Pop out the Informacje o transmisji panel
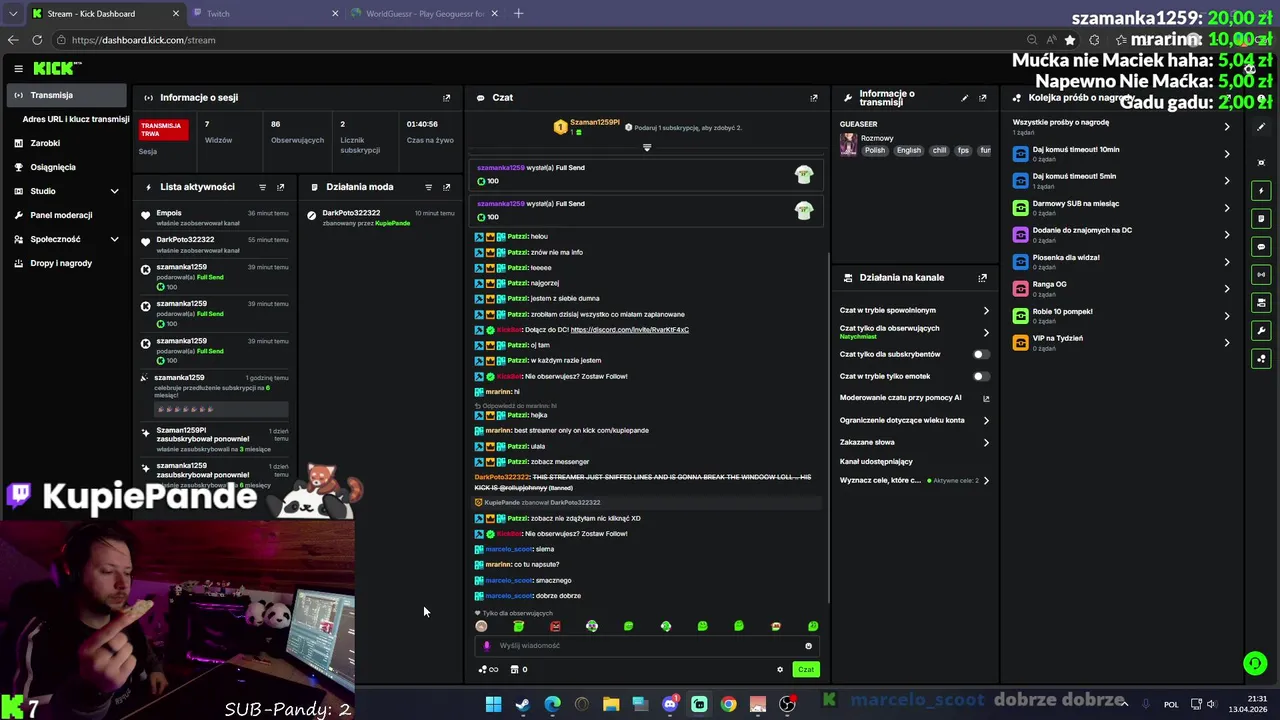This screenshot has width=1280, height=720. (x=982, y=98)
